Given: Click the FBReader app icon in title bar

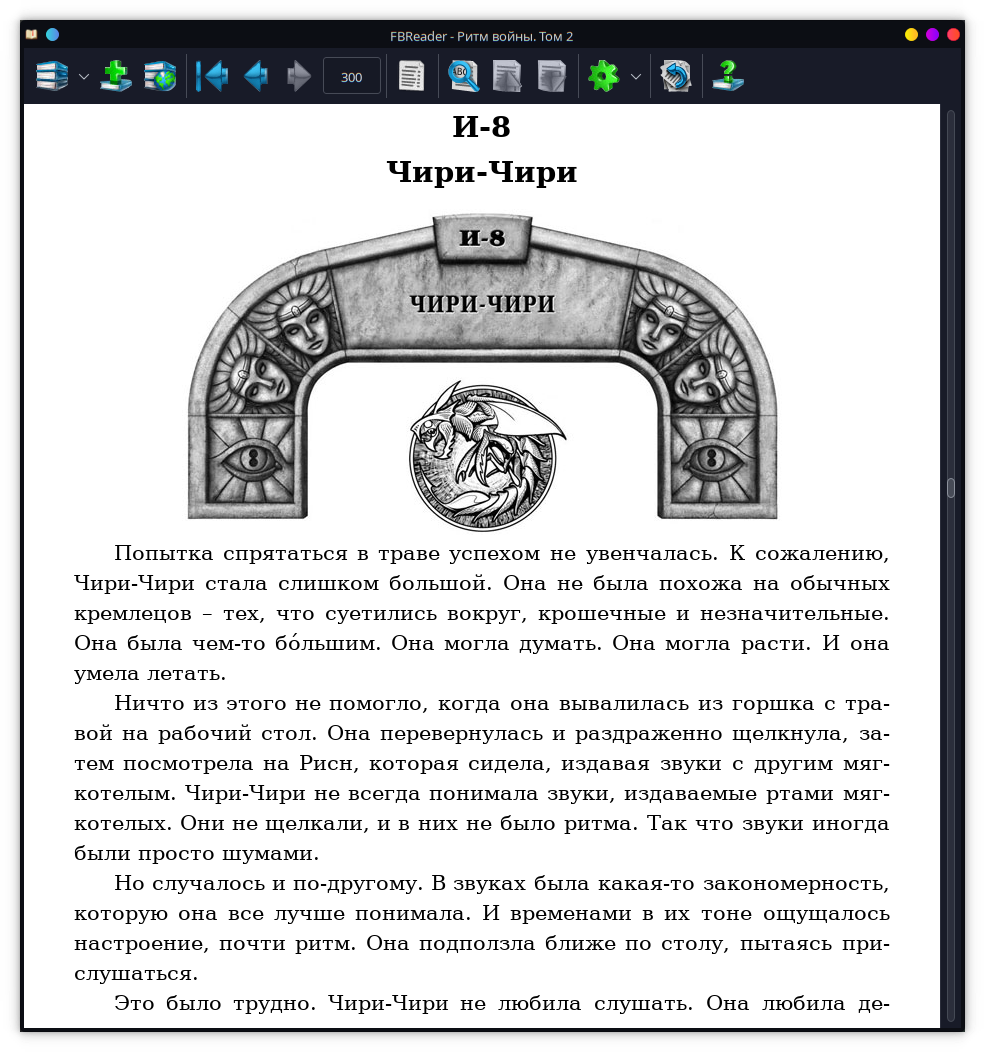Looking at the screenshot, I should [x=31, y=35].
